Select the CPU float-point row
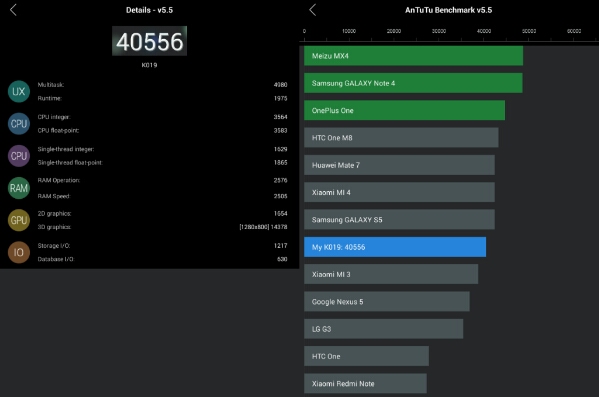Viewport: 599px width, 397px height. coord(162,130)
